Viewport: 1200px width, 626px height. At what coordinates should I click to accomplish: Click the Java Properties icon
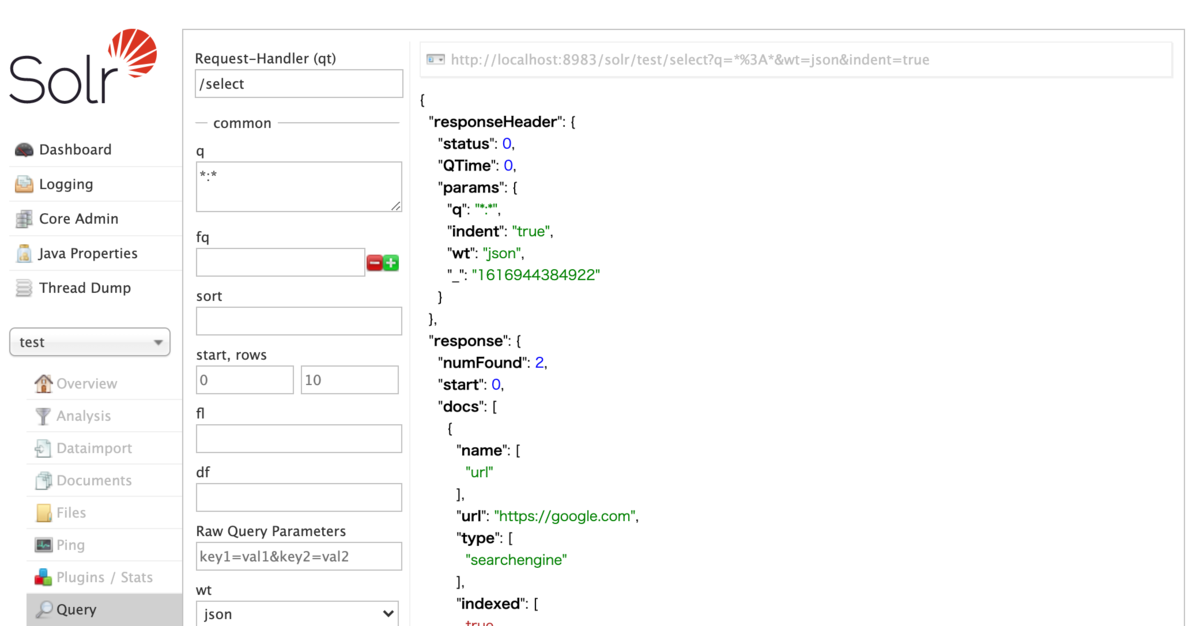point(24,253)
